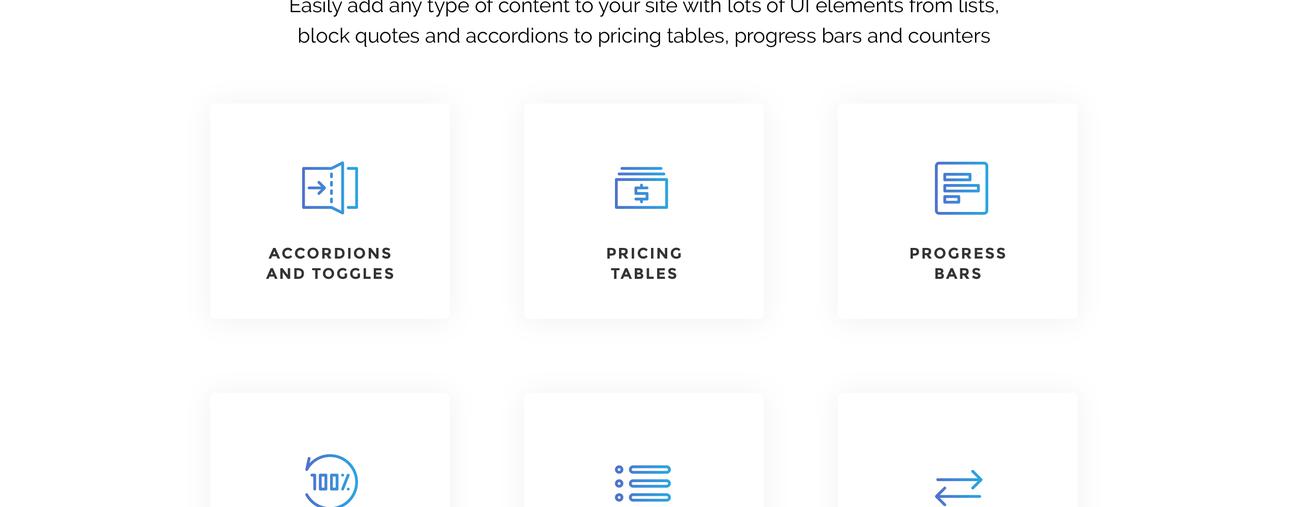This screenshot has height=507, width=1300.
Task: Click "progress bars" in the intro paragraph
Action: 797,37
